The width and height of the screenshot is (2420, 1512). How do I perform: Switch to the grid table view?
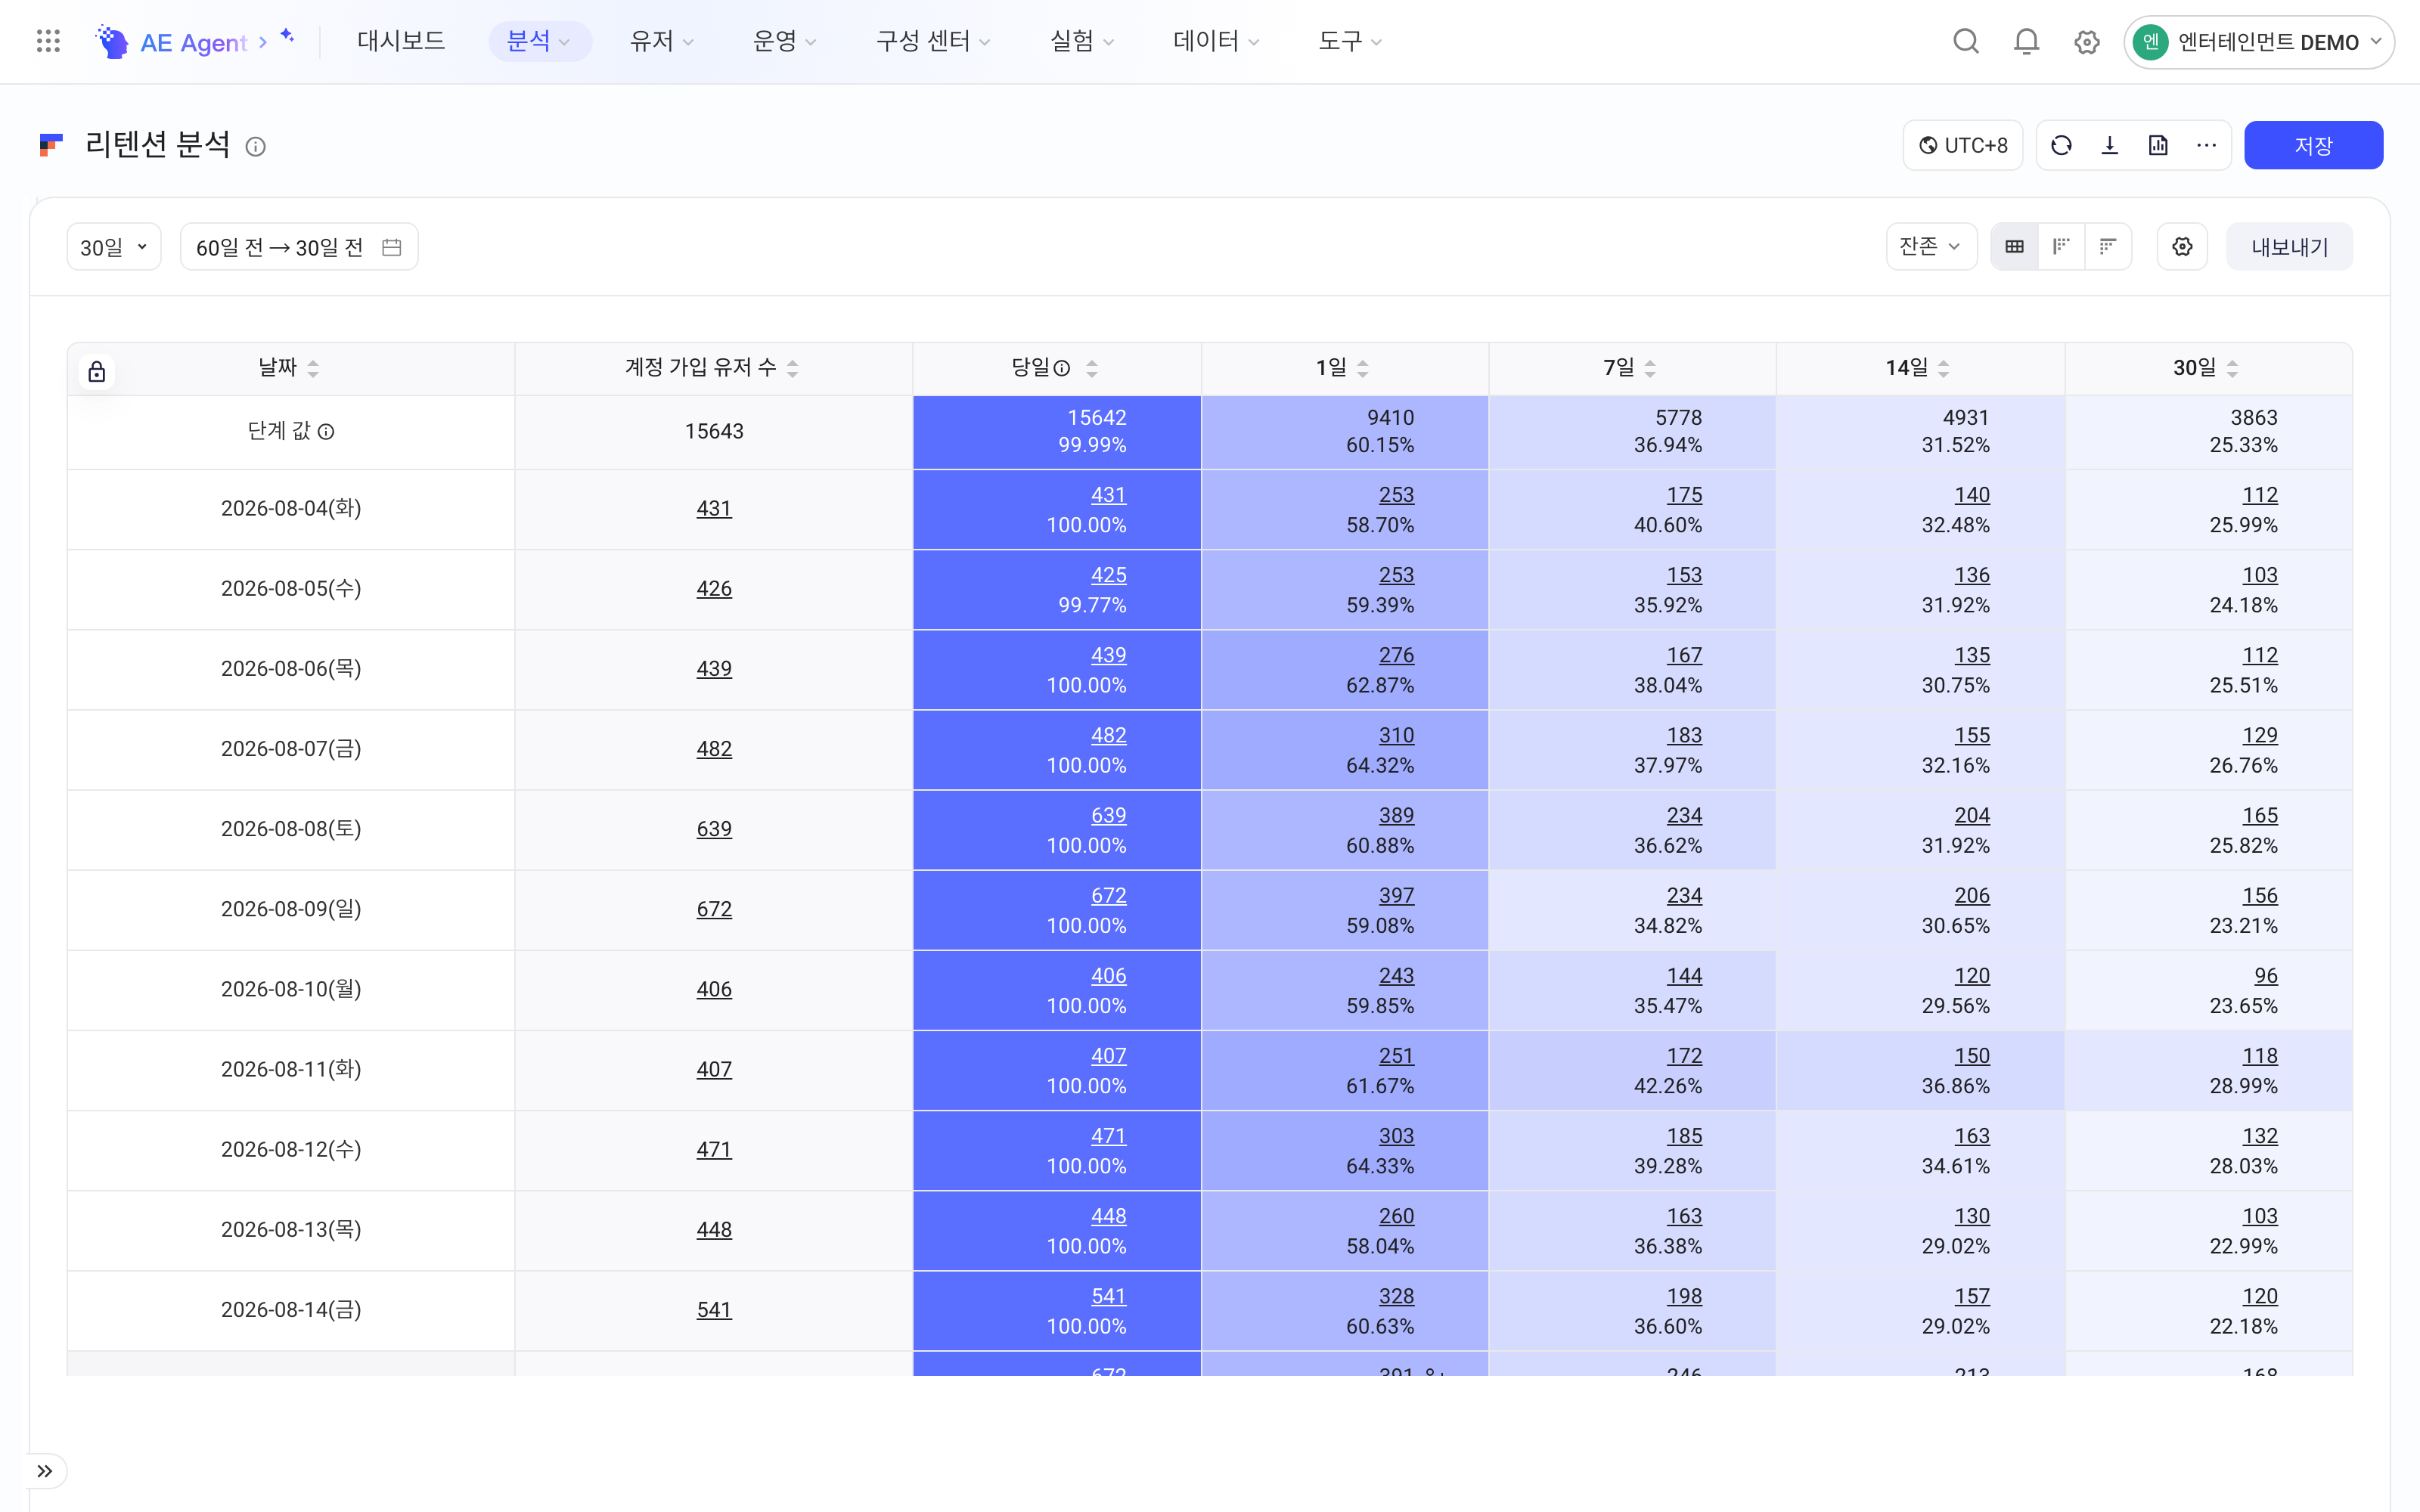[2014, 246]
